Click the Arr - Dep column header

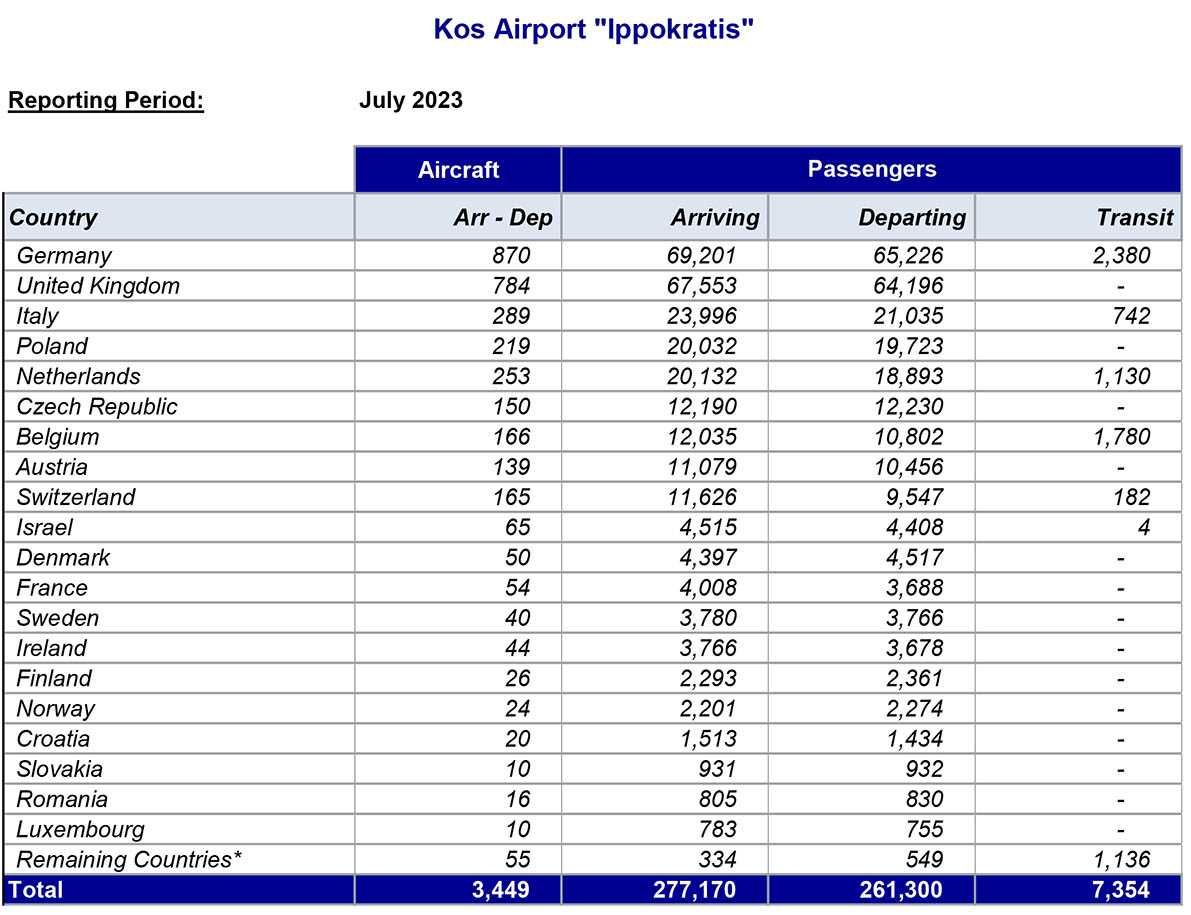tap(502, 217)
